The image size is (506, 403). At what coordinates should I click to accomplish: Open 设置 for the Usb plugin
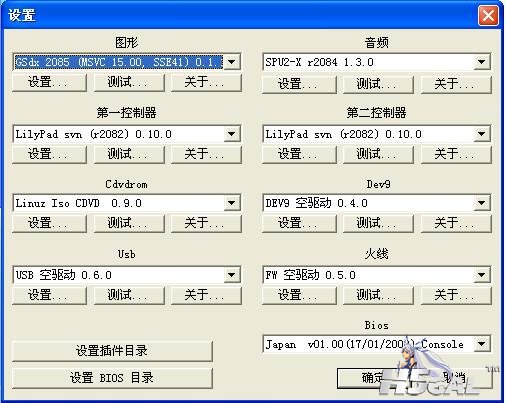pyautogui.click(x=49, y=295)
